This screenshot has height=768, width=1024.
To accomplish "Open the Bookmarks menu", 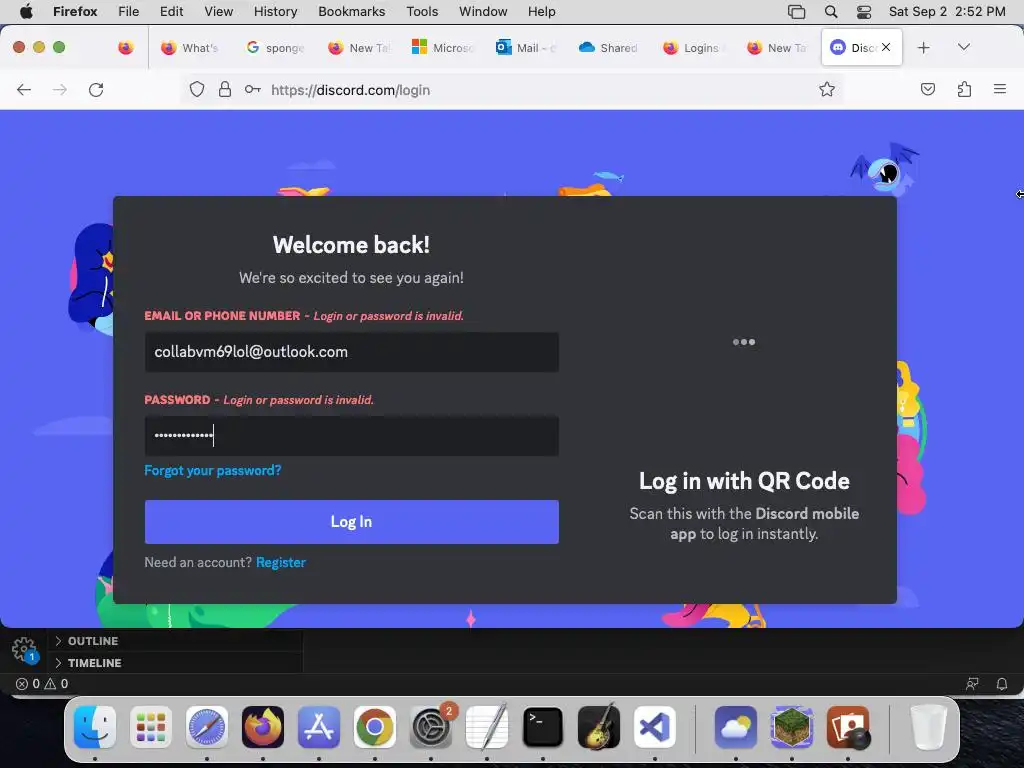I will [351, 11].
